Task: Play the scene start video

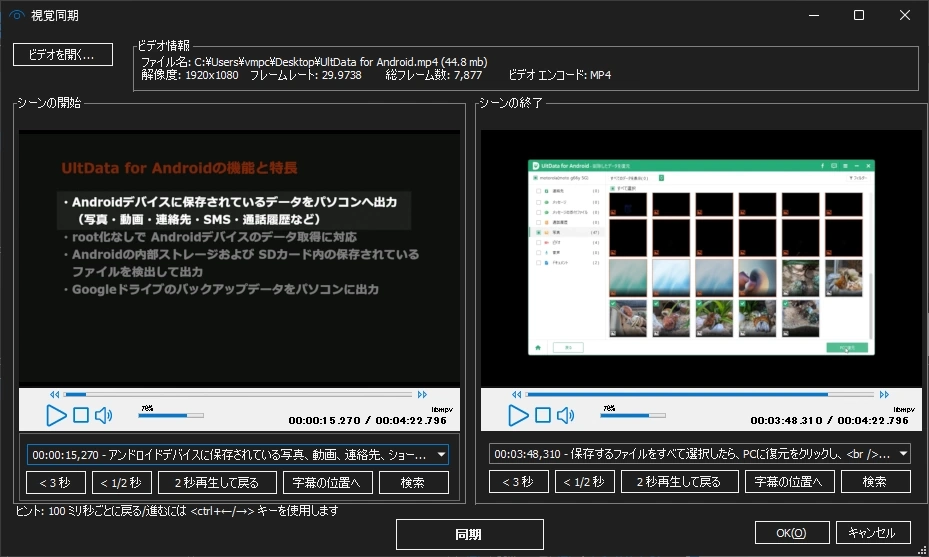Action: (56, 415)
